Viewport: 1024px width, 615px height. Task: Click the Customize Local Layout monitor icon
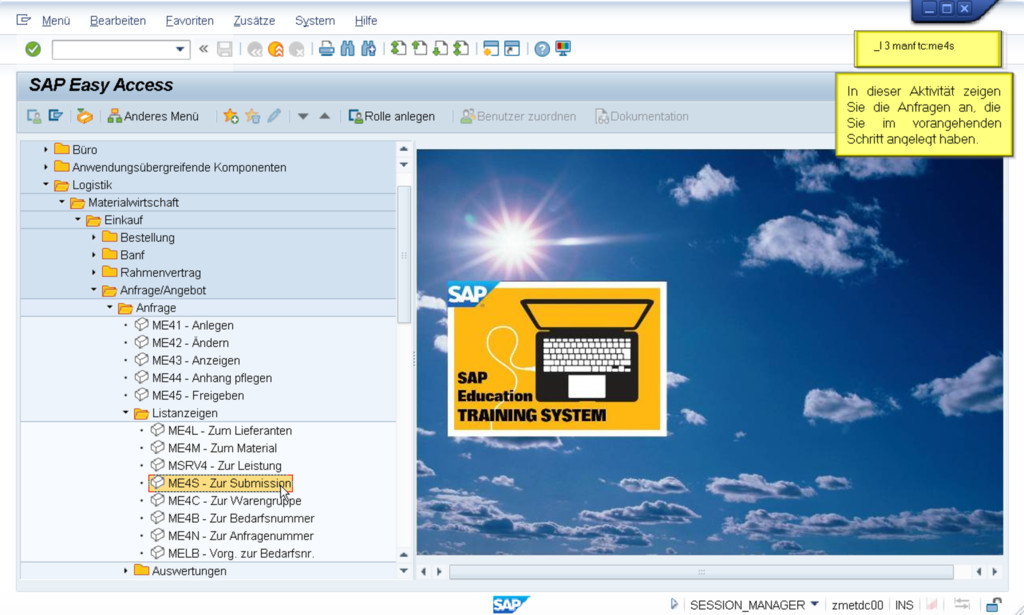[x=563, y=49]
